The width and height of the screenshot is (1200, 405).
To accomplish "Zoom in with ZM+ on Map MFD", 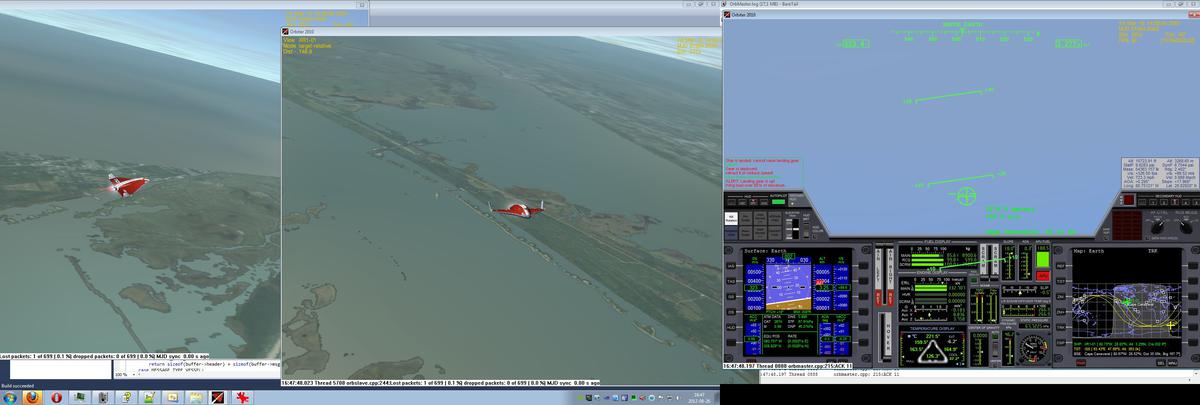I will click(1060, 311).
